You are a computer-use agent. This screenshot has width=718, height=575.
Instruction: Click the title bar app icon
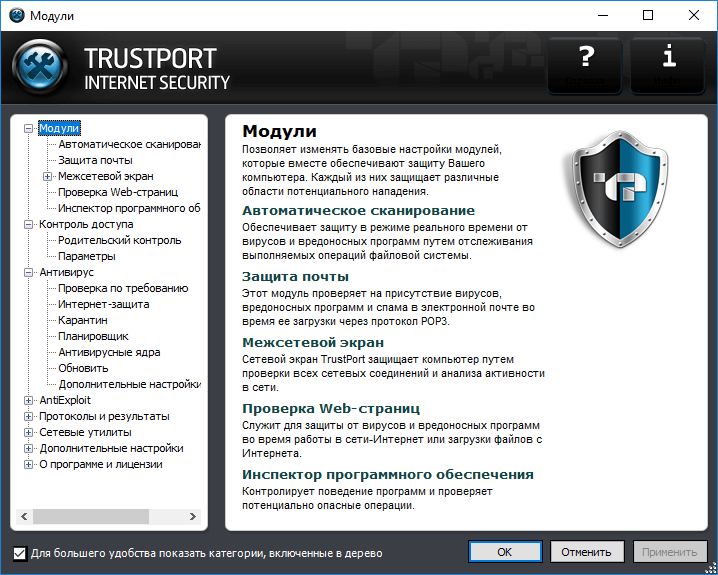[x=17, y=15]
